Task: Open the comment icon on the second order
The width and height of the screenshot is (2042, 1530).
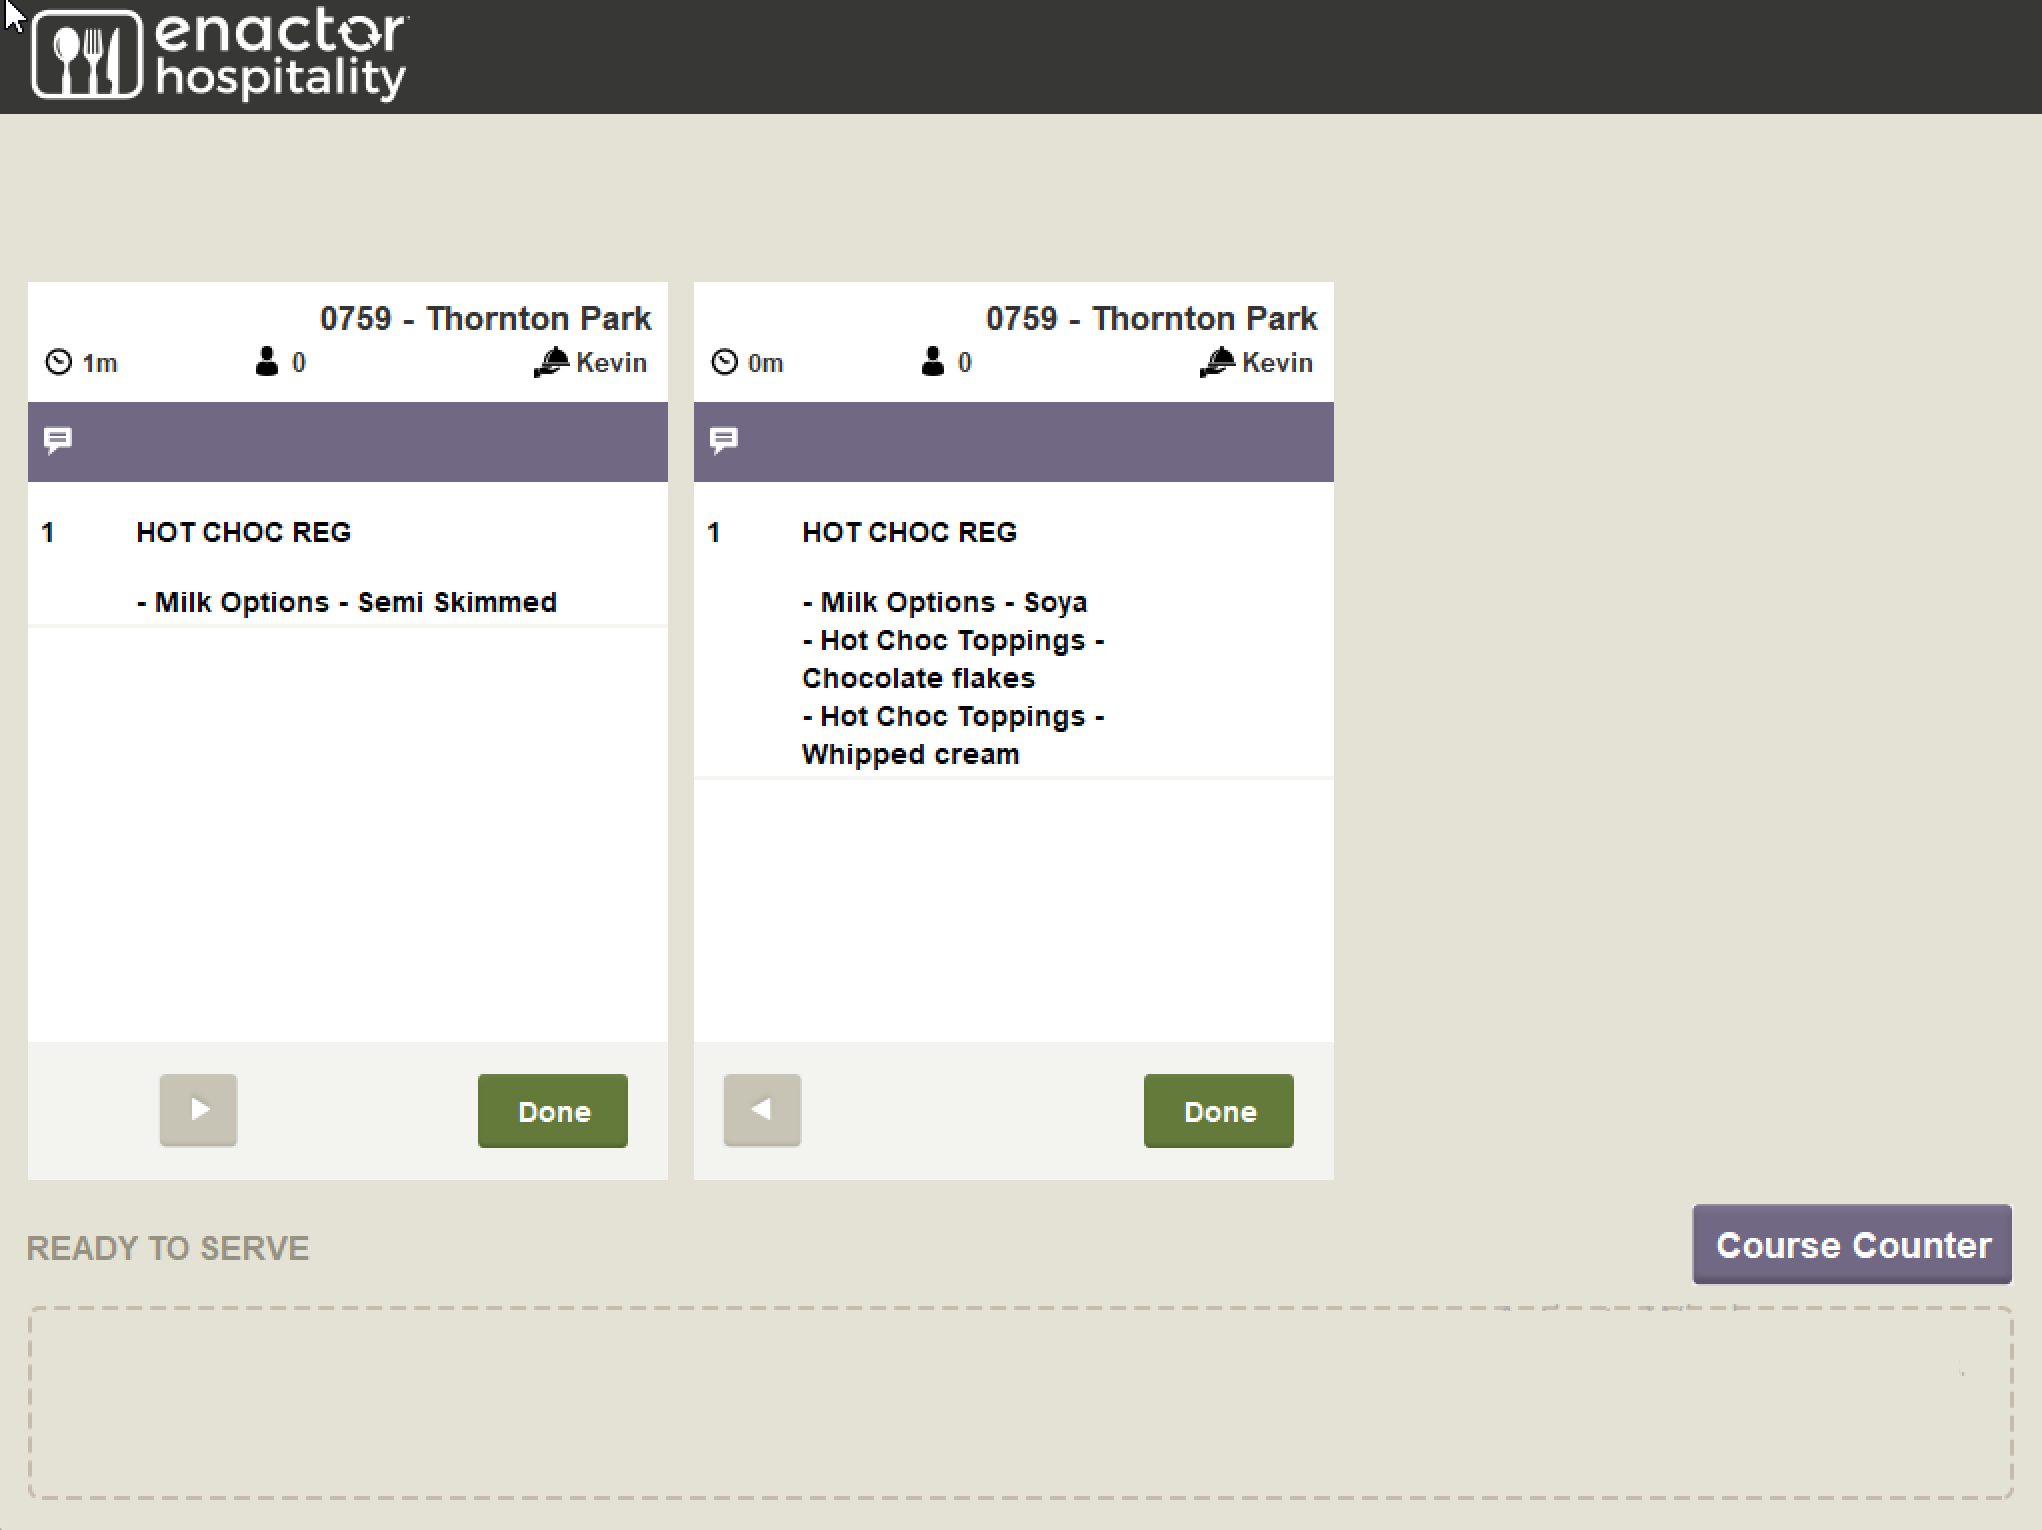Action: (x=724, y=440)
